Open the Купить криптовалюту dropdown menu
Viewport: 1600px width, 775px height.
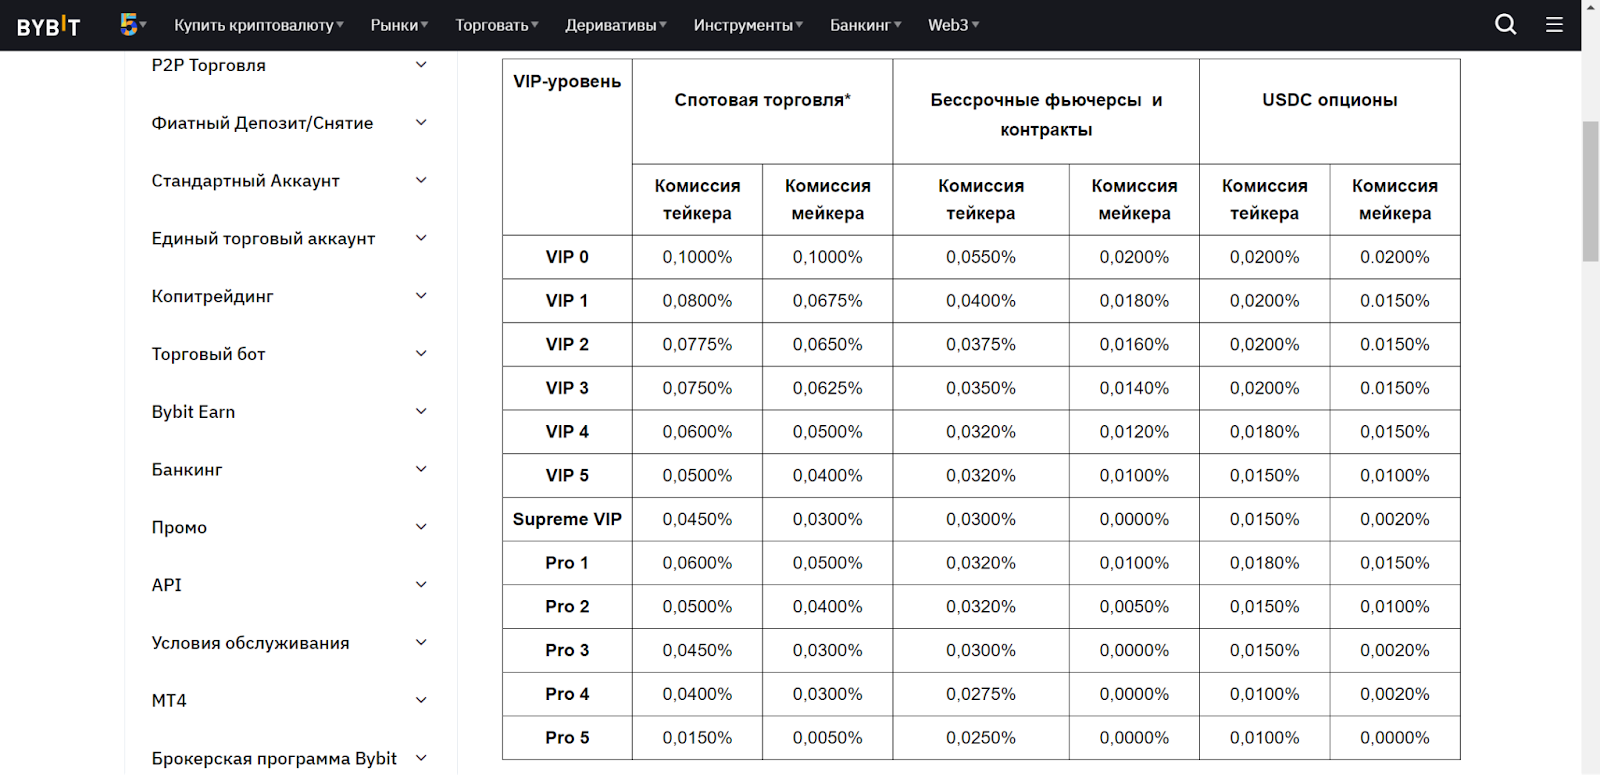pos(258,25)
